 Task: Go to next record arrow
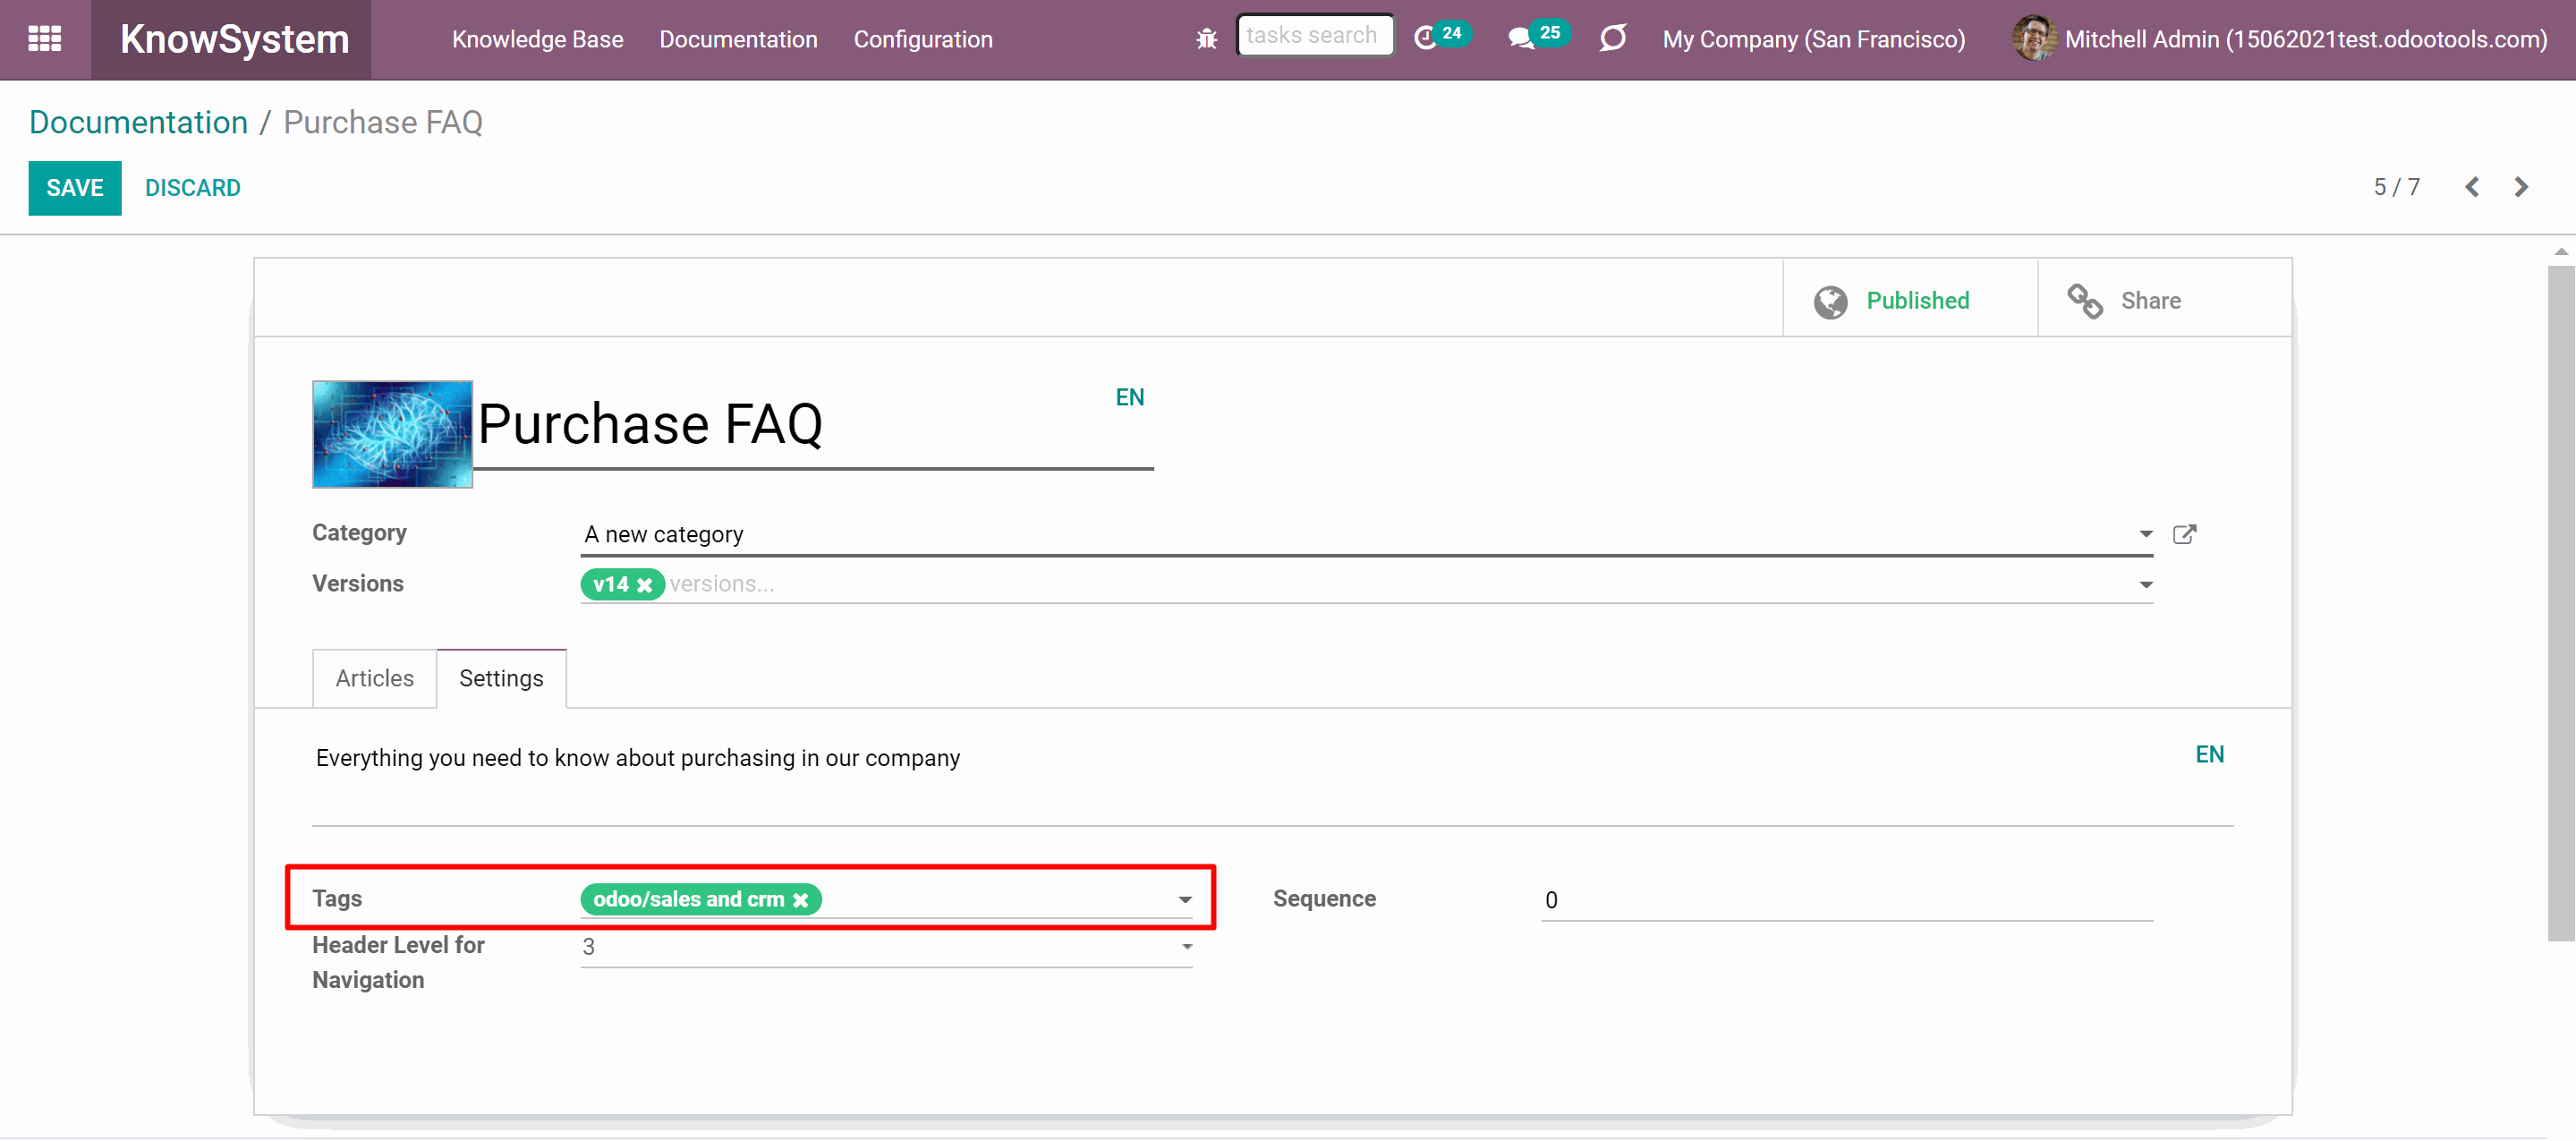[2521, 187]
